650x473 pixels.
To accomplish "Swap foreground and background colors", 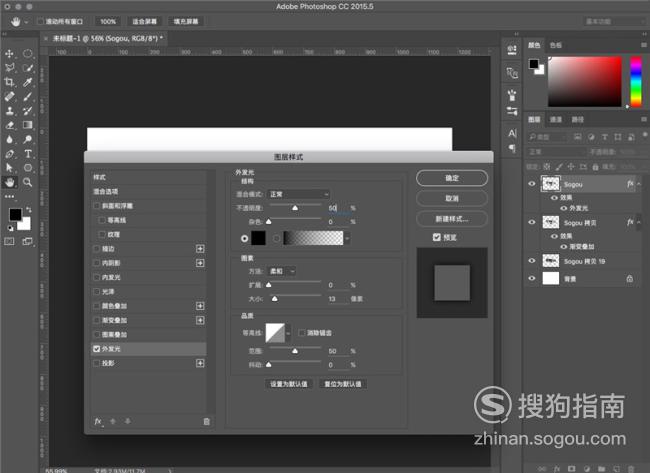I will tap(28, 209).
